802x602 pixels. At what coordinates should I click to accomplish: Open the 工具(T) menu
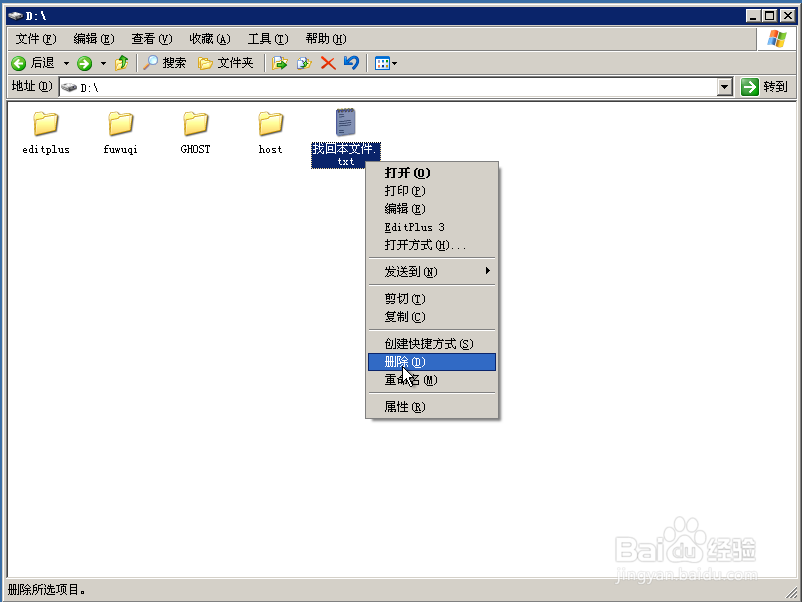[268, 39]
